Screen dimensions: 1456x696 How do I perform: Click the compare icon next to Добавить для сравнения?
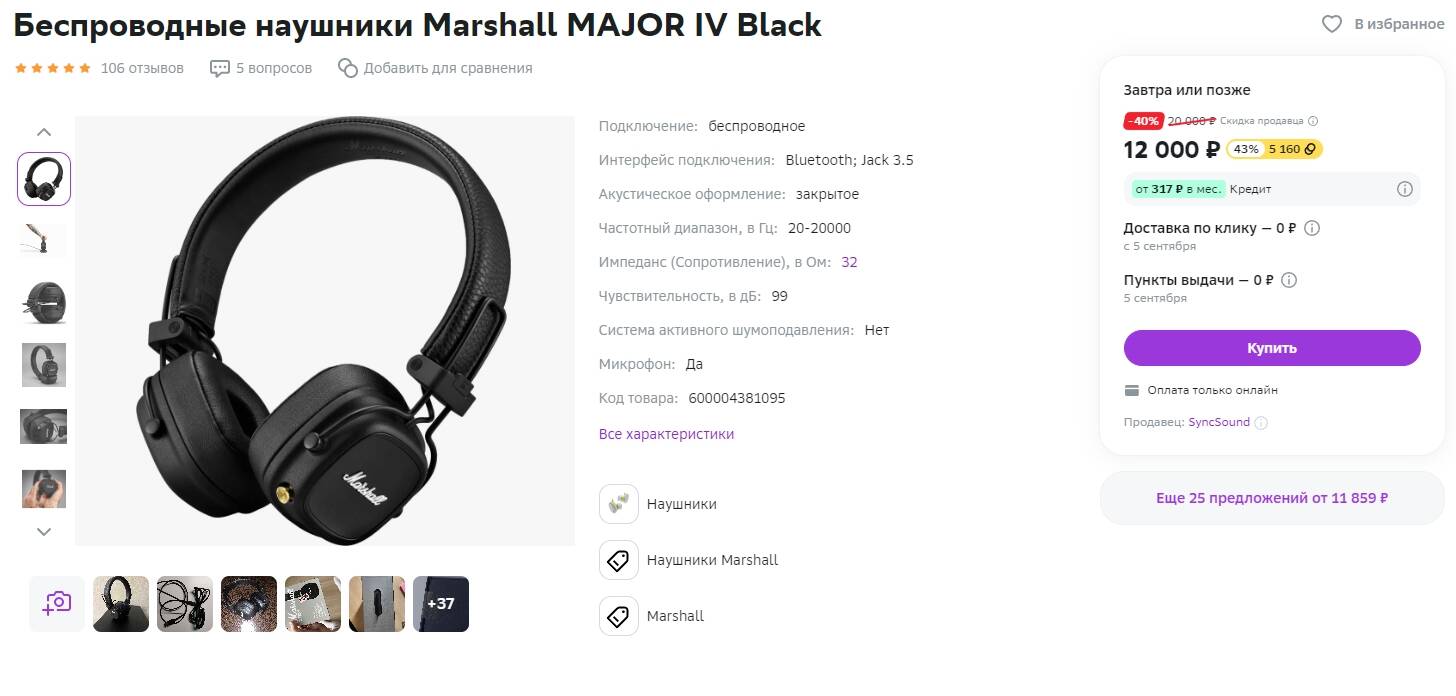coord(348,68)
